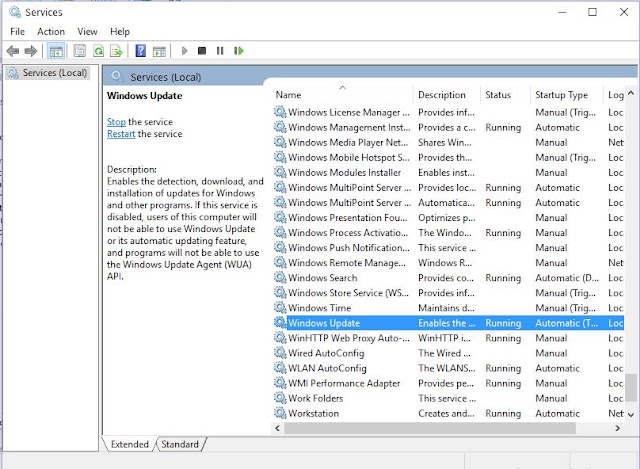Toggle Show/Hide Action Pane icon
The image size is (640, 469).
click(x=159, y=51)
